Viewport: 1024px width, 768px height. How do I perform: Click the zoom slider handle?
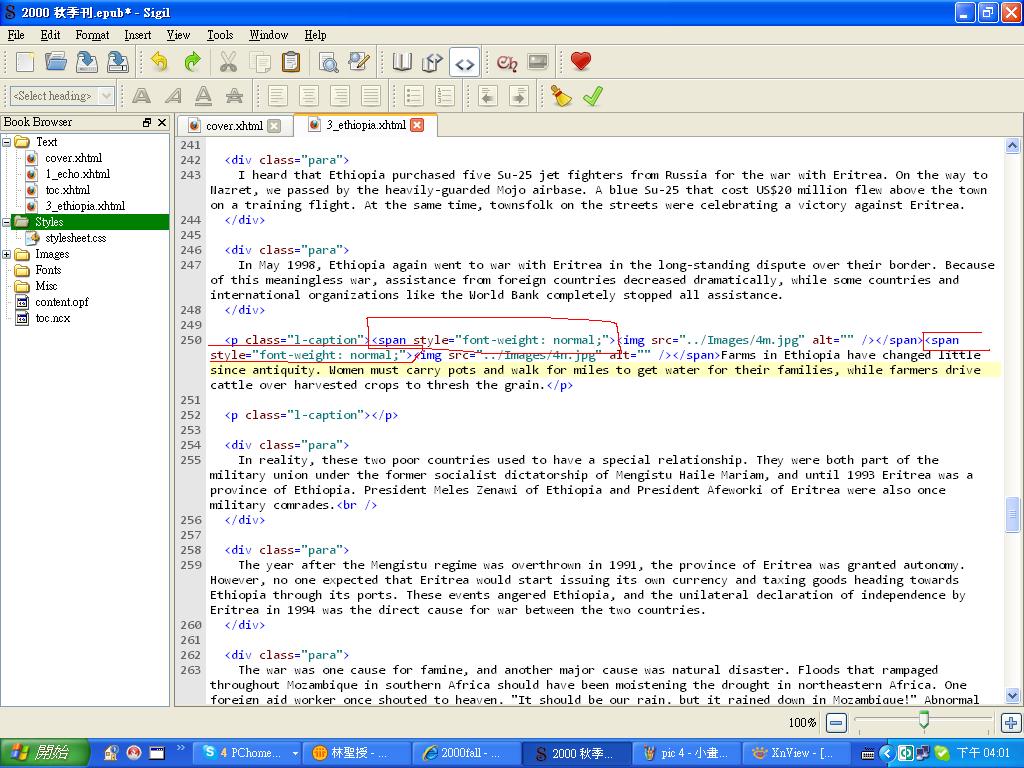coord(923,720)
